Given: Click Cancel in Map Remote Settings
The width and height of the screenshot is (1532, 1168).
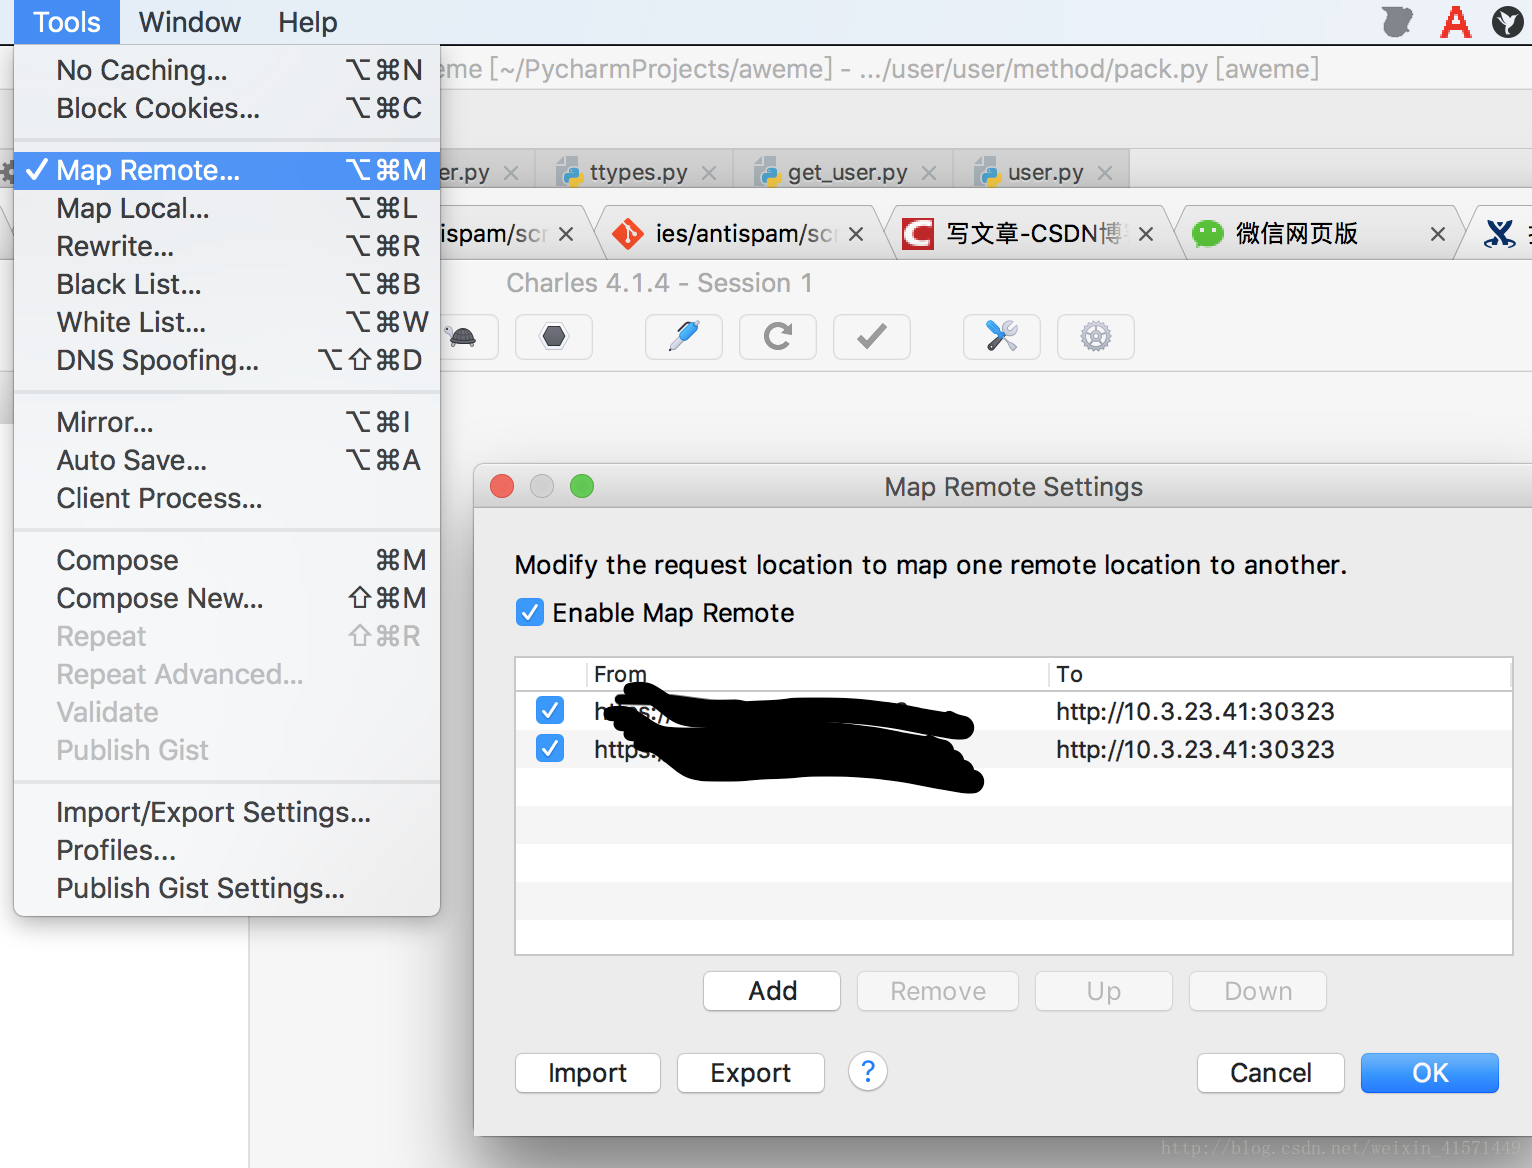Looking at the screenshot, I should tap(1271, 1073).
